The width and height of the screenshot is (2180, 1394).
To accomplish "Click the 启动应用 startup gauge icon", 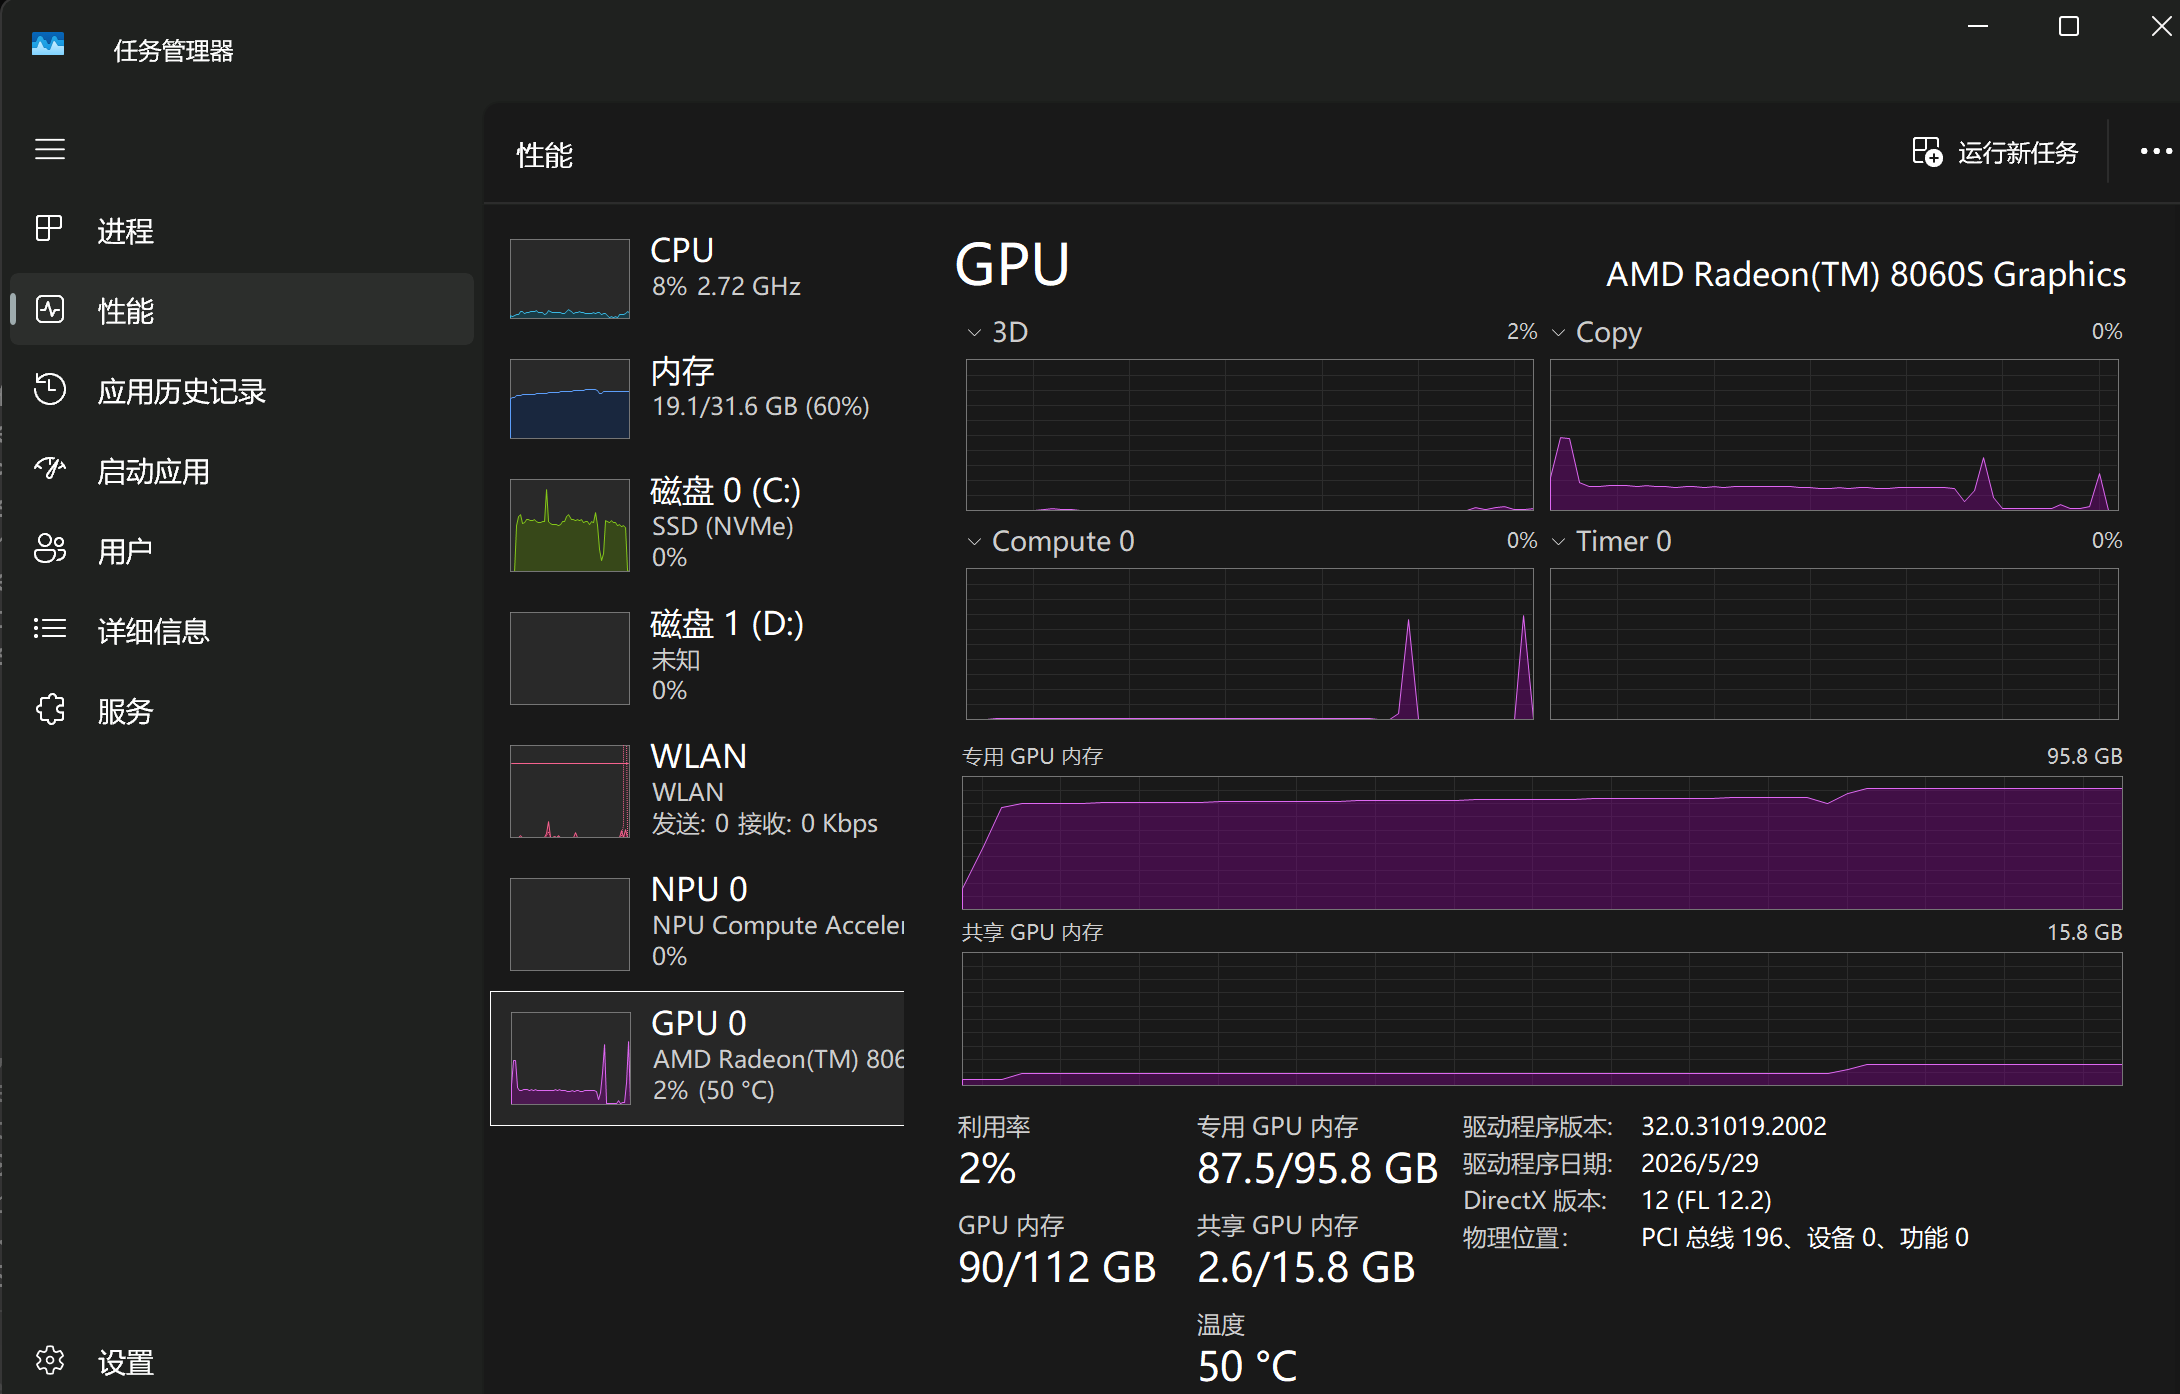I will pyautogui.click(x=49, y=469).
